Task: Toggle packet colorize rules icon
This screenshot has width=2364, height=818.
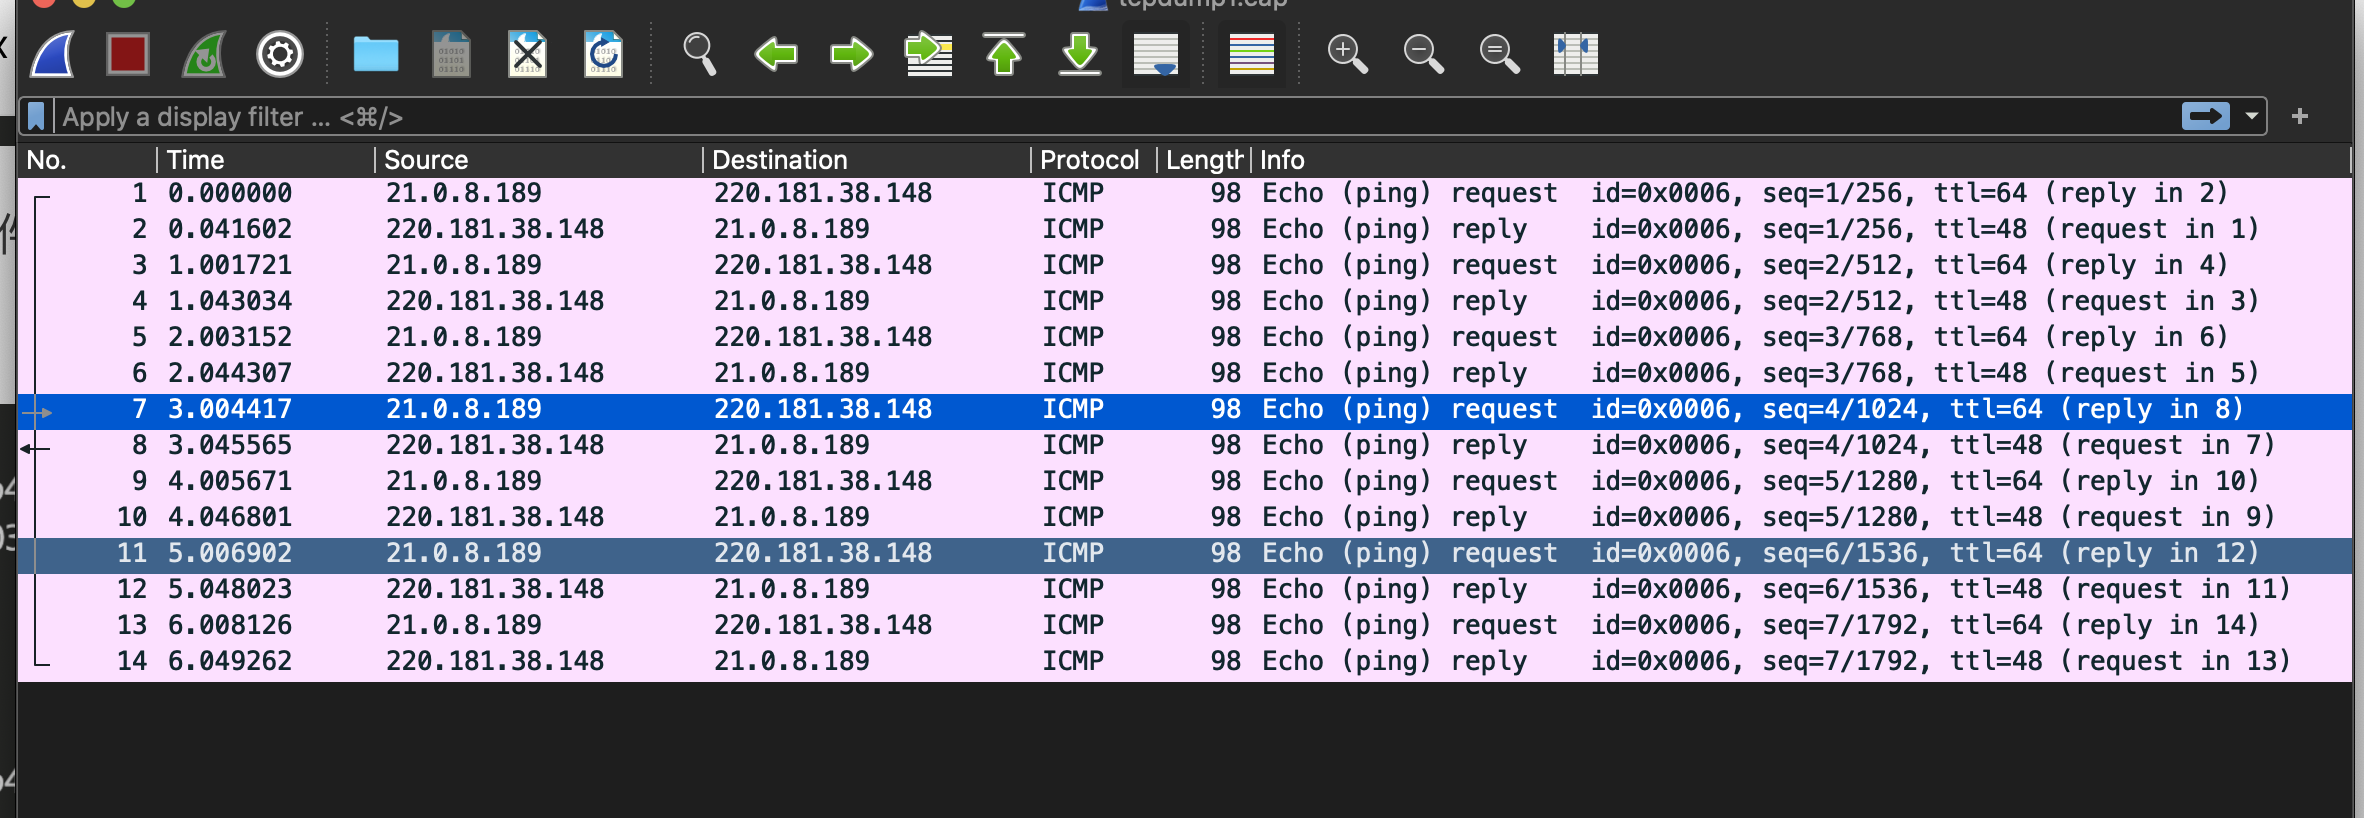Action: [x=1252, y=54]
